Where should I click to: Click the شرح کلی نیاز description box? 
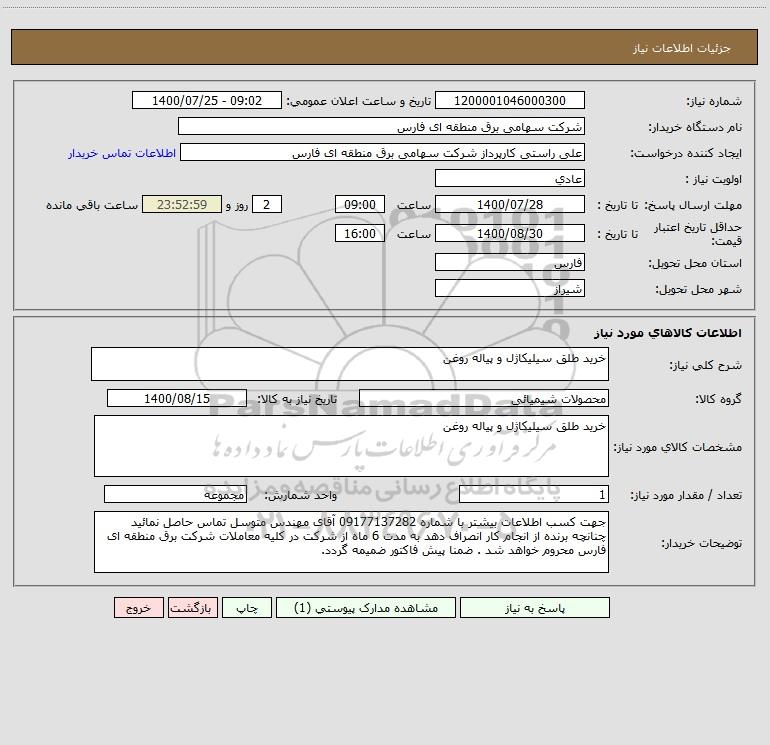point(350,364)
